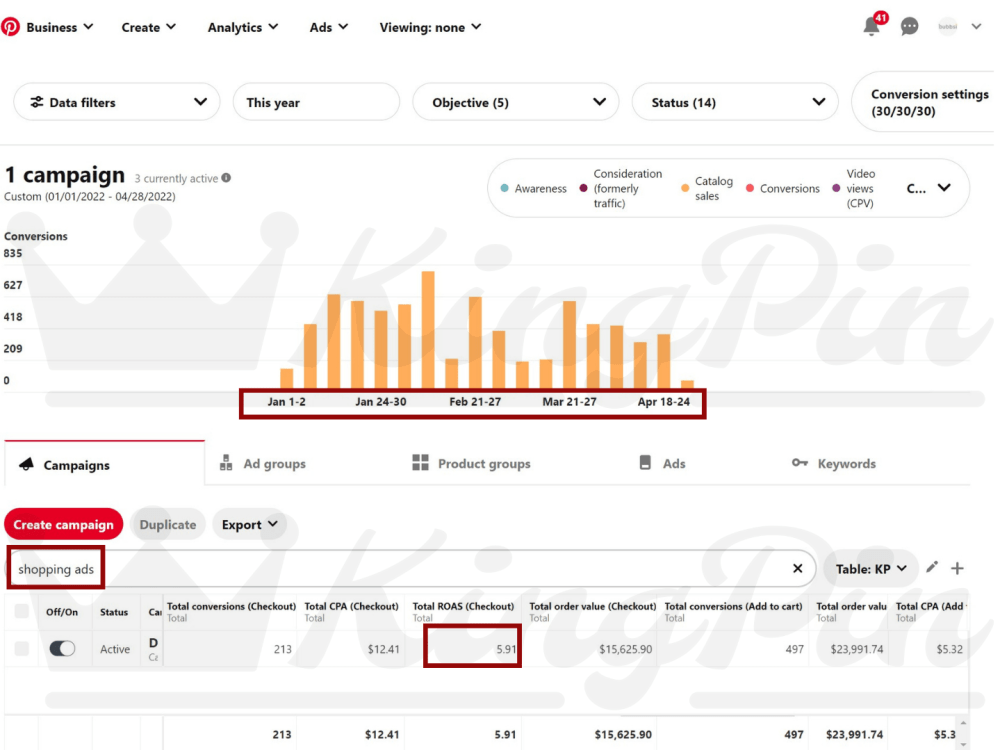Click the profile avatar
Viewport: 1000px width, 750px height.
point(948,27)
